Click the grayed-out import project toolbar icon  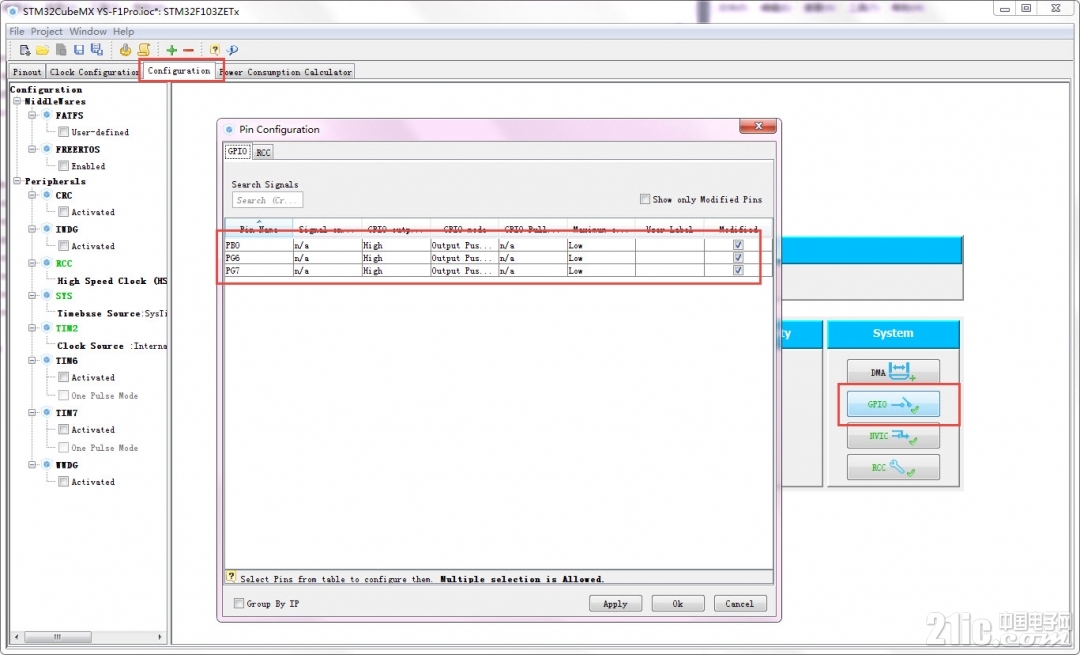61,50
